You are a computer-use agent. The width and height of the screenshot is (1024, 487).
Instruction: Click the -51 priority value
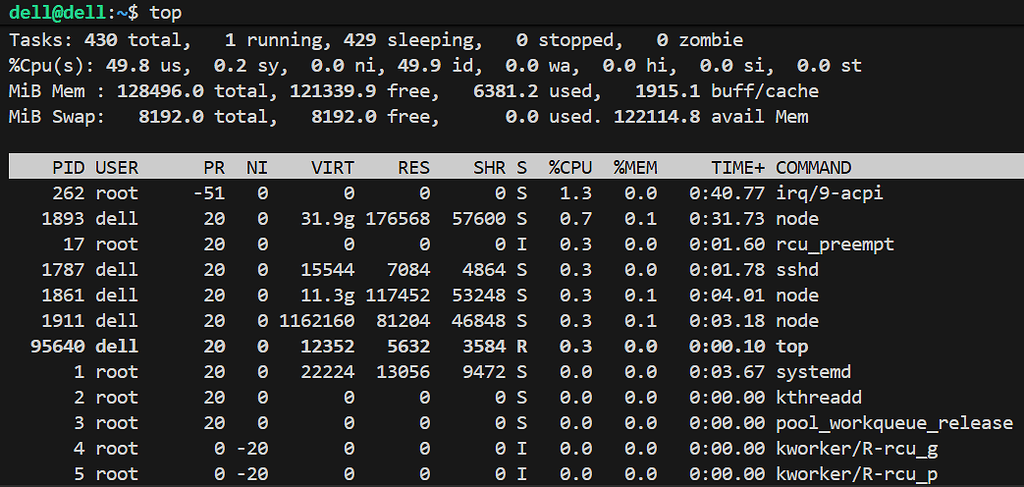click(209, 193)
